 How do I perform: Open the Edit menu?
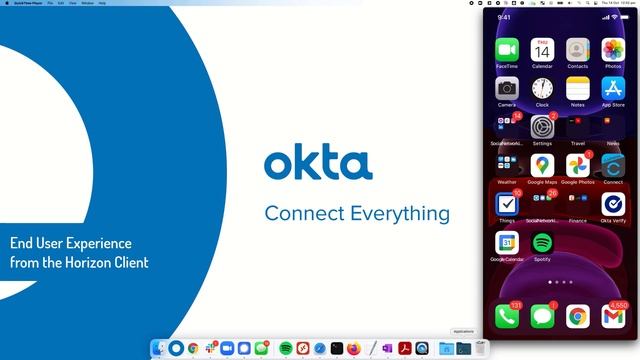(61, 3)
